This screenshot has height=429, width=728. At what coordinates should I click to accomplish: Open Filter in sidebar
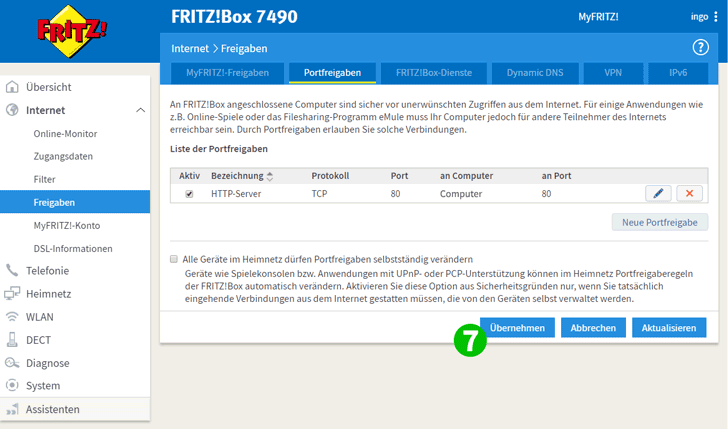coord(45,179)
